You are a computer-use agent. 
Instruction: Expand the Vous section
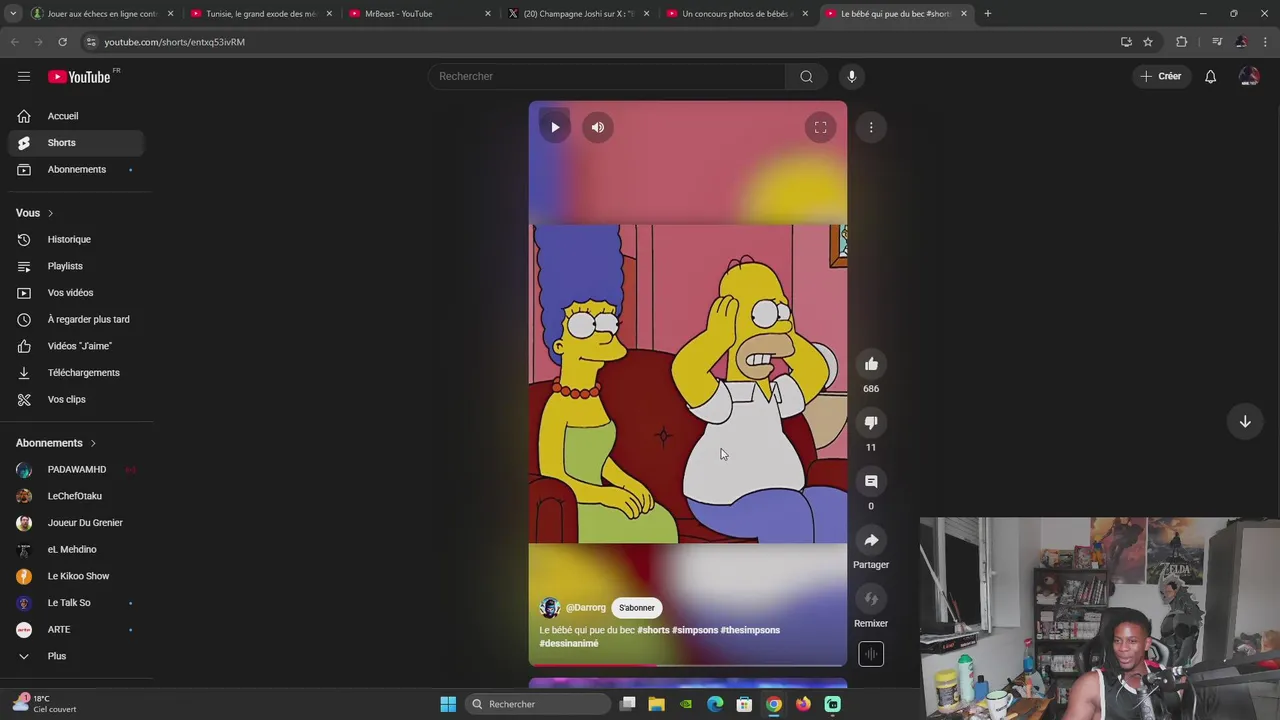(35, 213)
